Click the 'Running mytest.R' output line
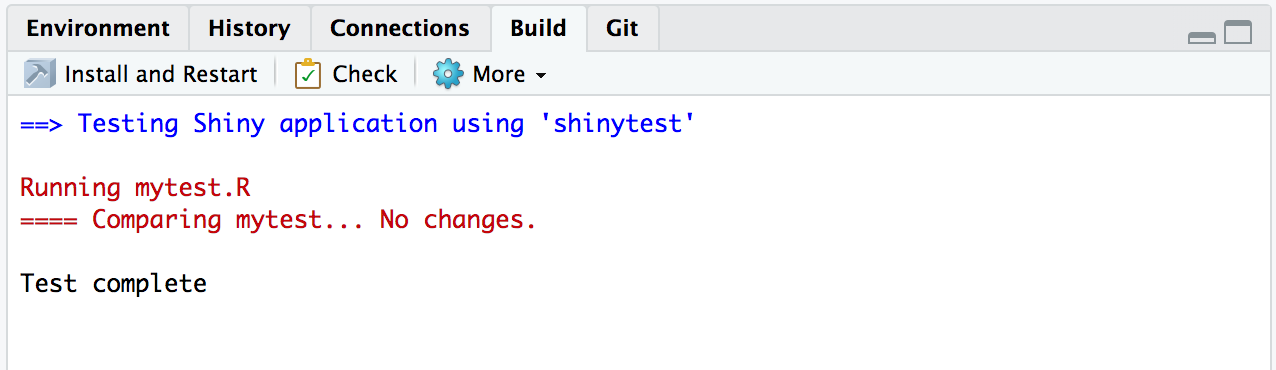 pos(135,188)
